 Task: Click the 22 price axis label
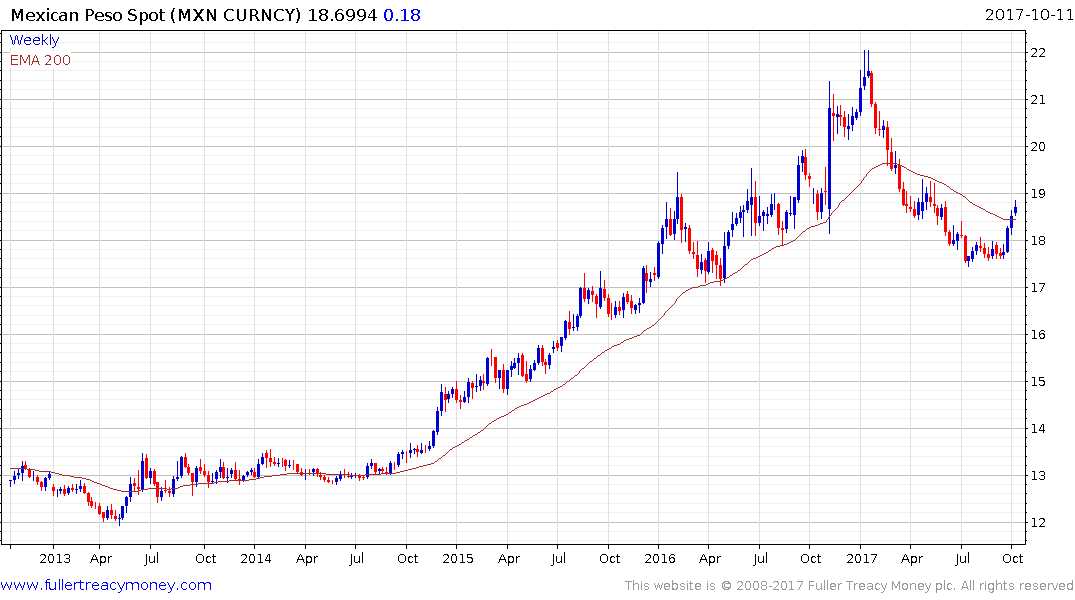click(x=1038, y=53)
